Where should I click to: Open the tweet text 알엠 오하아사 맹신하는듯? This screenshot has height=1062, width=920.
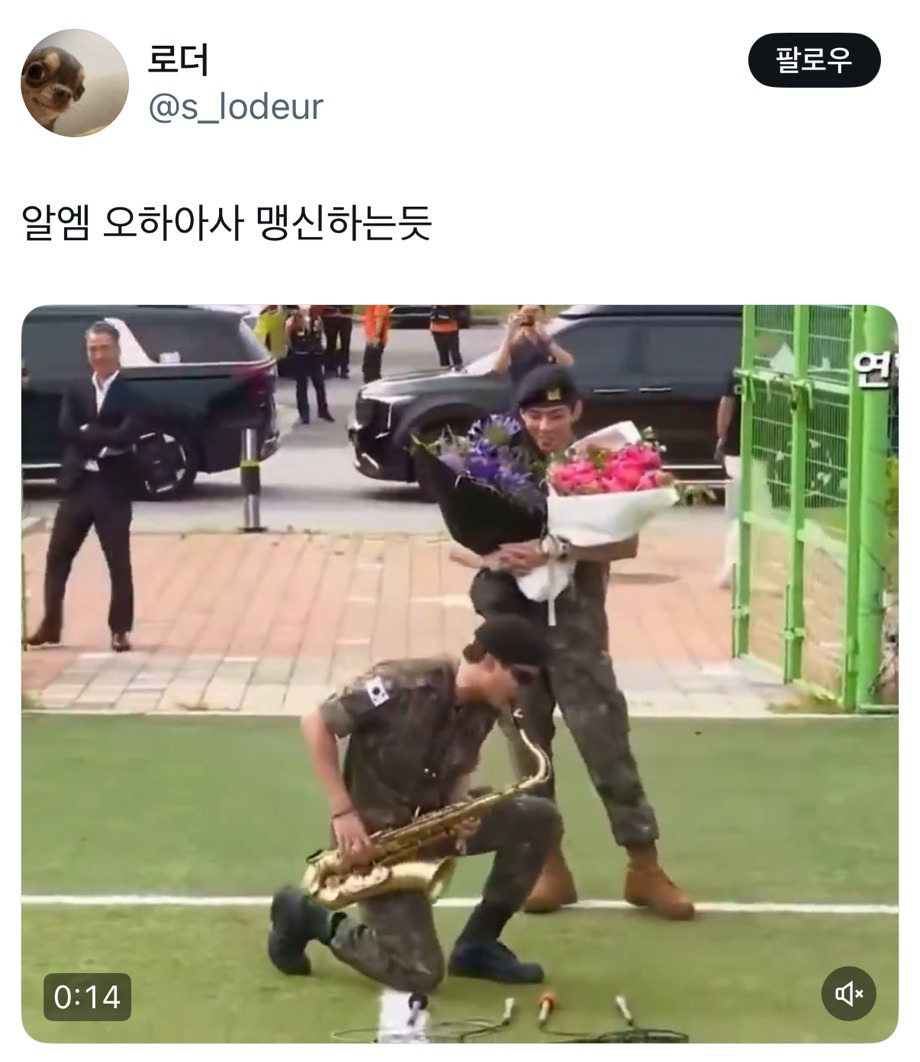(227, 222)
